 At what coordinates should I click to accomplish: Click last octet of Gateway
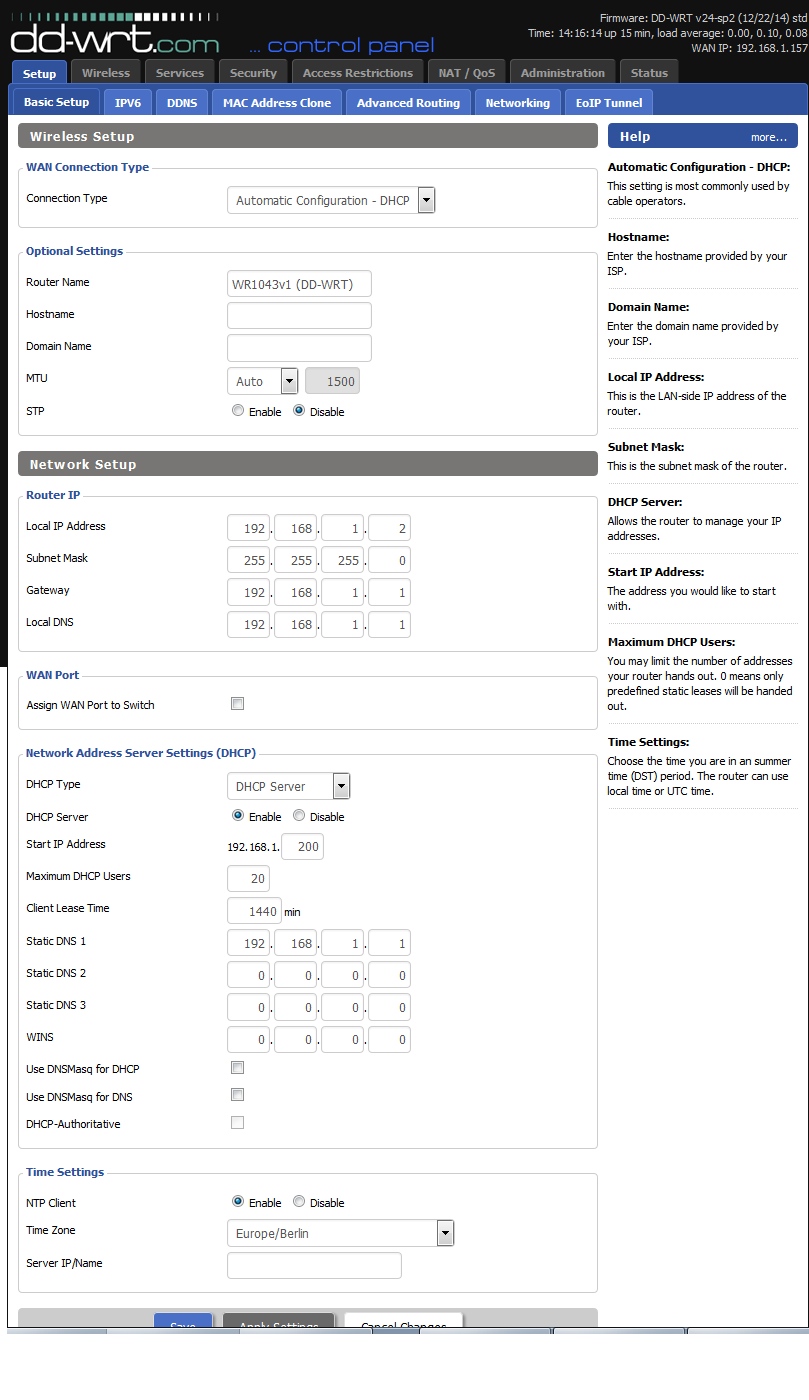pyautogui.click(x=389, y=592)
